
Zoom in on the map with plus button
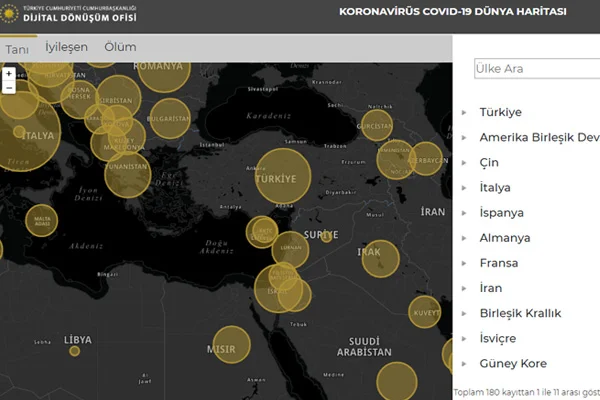(9, 73)
